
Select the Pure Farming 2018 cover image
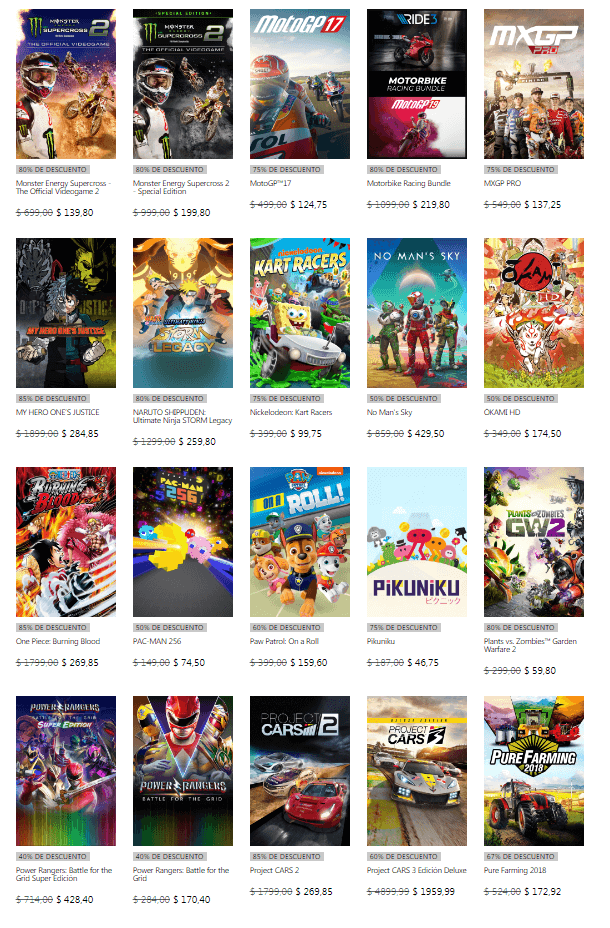click(x=534, y=771)
